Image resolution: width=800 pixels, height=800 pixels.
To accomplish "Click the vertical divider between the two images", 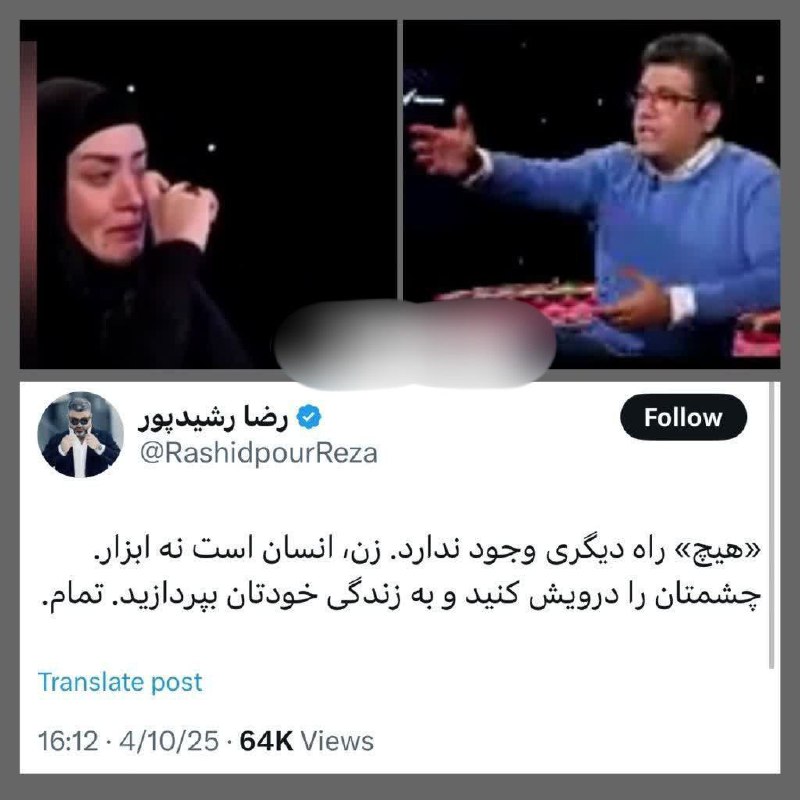I will point(399,160).
